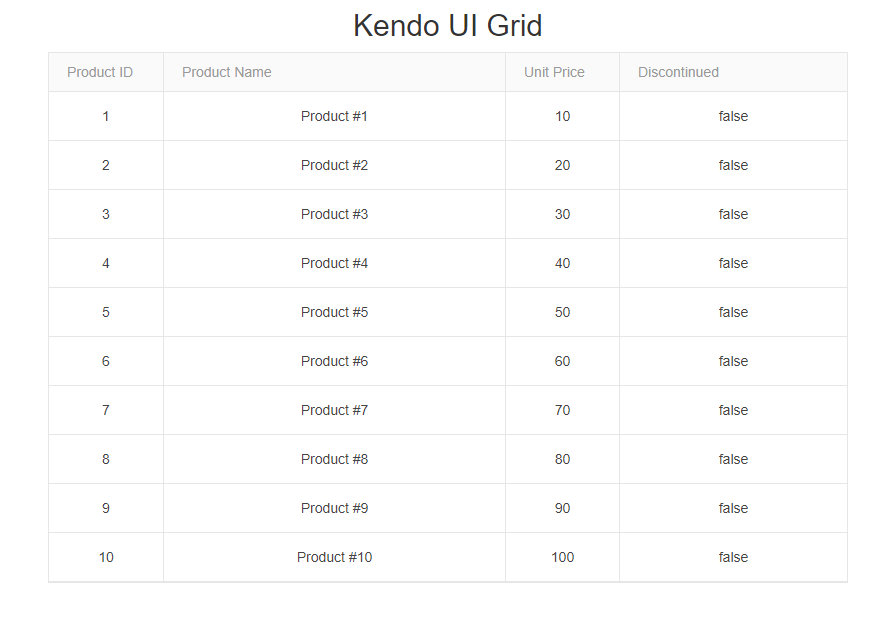Screen dimensions: 895x630
Task: Select the row for Product #9
Action: tap(334, 508)
